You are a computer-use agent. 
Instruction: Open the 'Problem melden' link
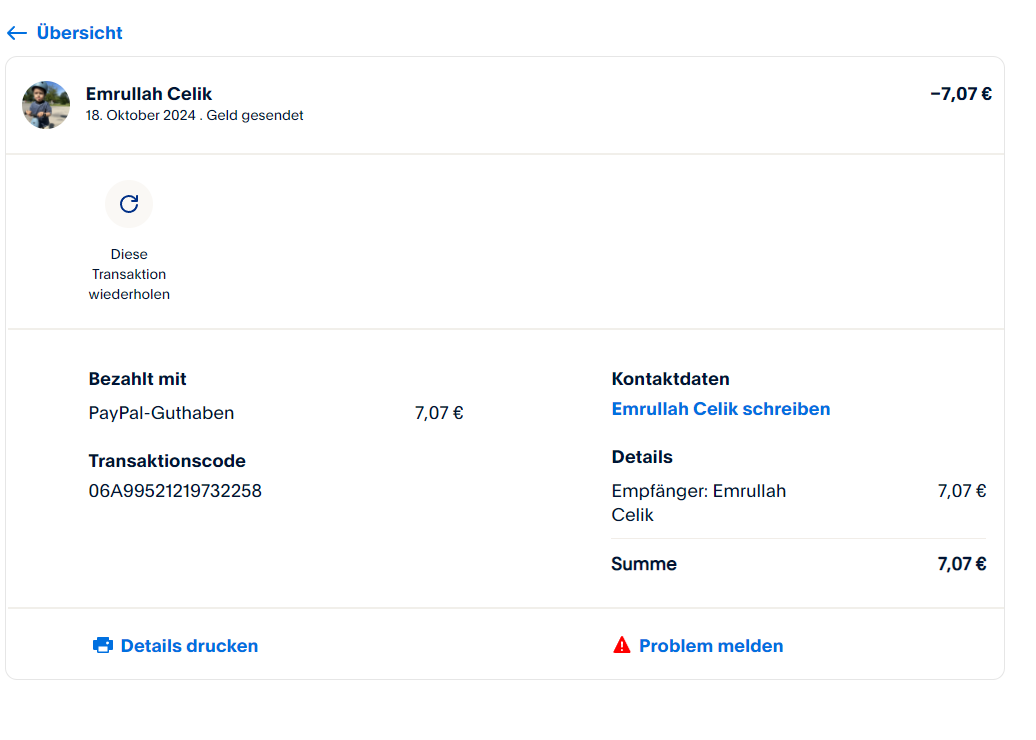[711, 646]
